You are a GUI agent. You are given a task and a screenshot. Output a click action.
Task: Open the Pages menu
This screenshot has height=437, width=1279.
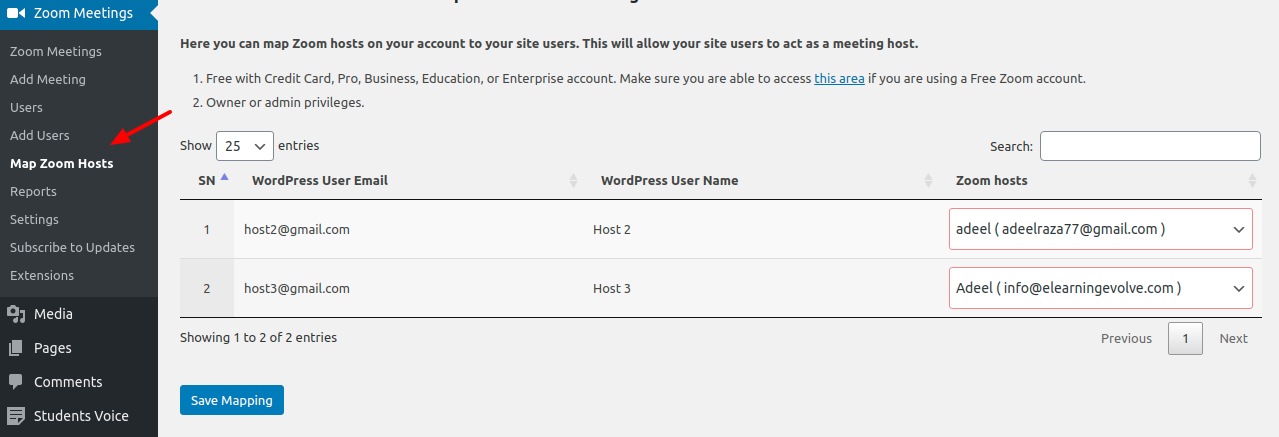(79, 348)
